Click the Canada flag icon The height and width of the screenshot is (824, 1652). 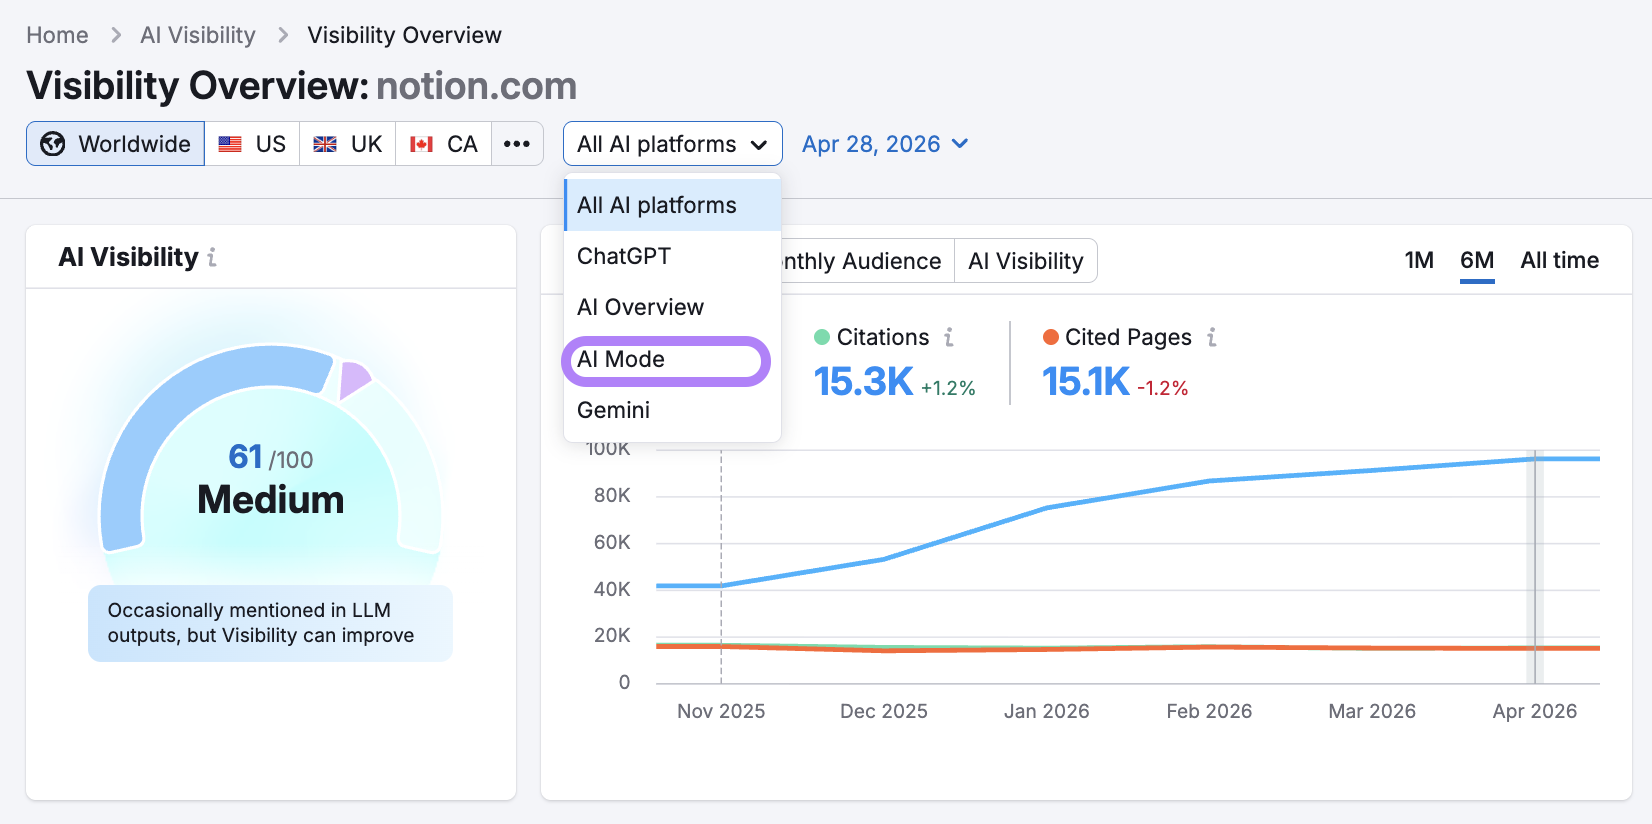pyautogui.click(x=422, y=144)
